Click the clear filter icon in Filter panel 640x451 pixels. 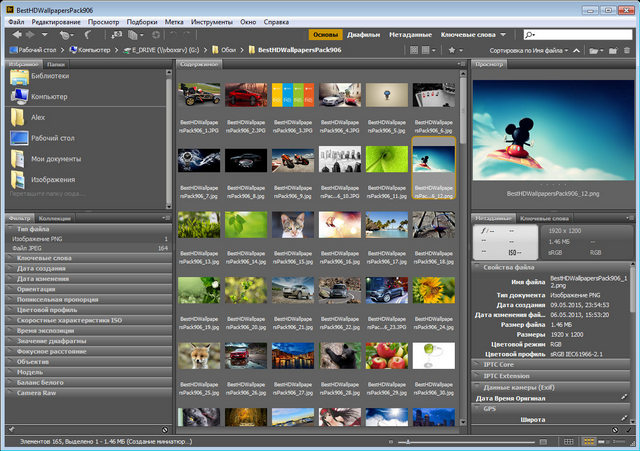[x=164, y=431]
